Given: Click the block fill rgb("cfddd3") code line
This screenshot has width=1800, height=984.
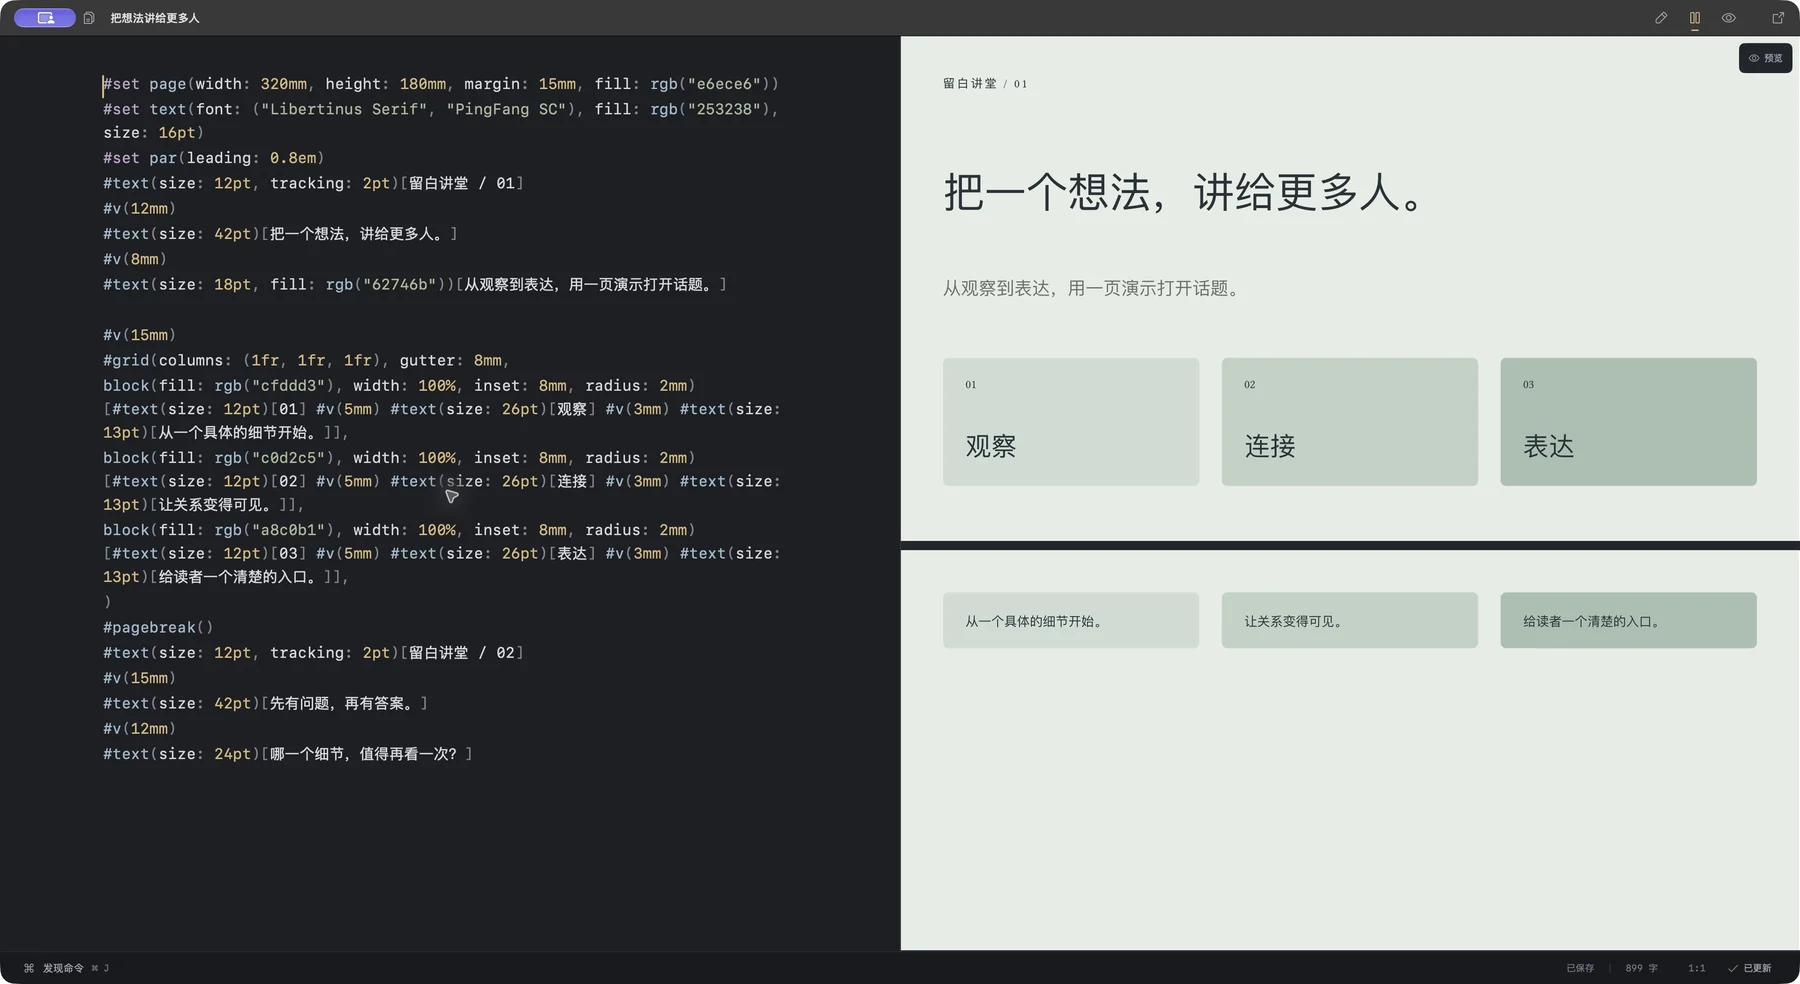Looking at the screenshot, I should pos(399,386).
